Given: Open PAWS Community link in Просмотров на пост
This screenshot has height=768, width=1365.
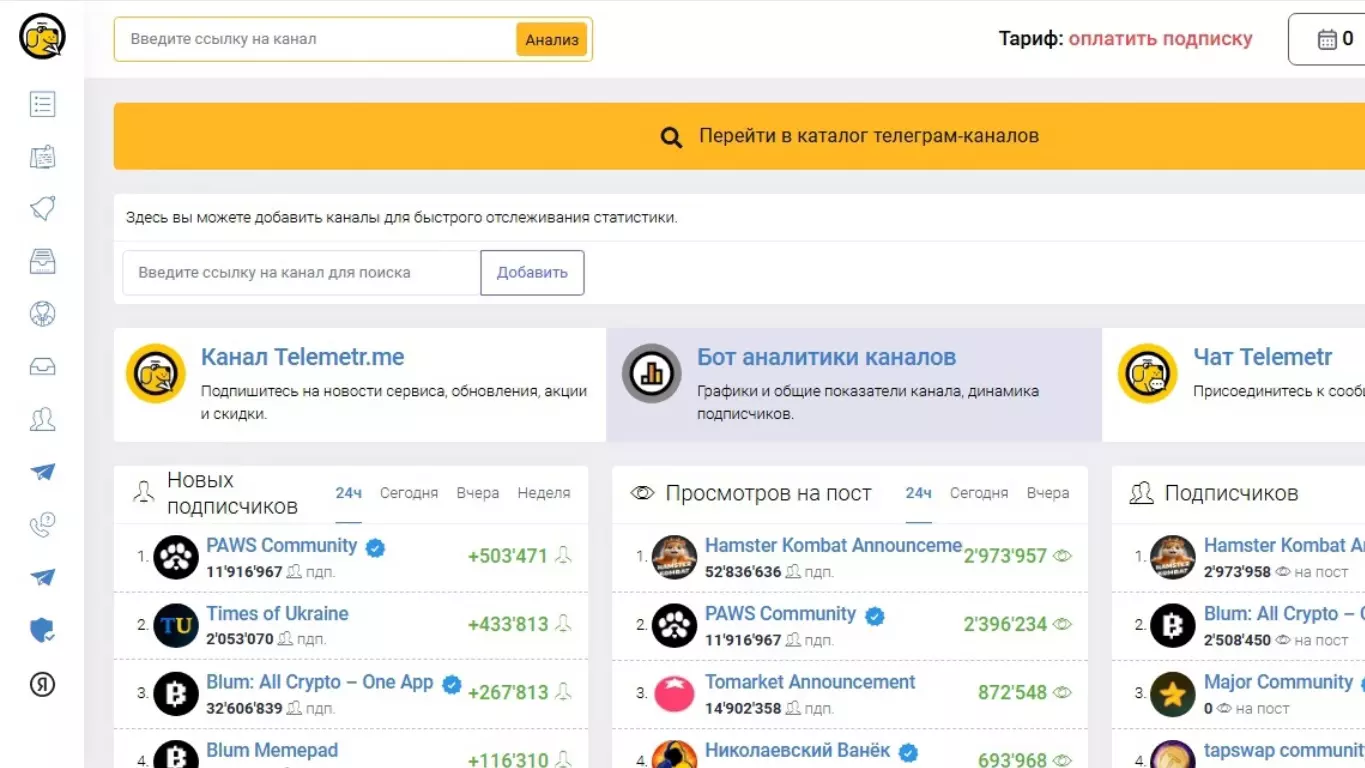Looking at the screenshot, I should point(781,613).
